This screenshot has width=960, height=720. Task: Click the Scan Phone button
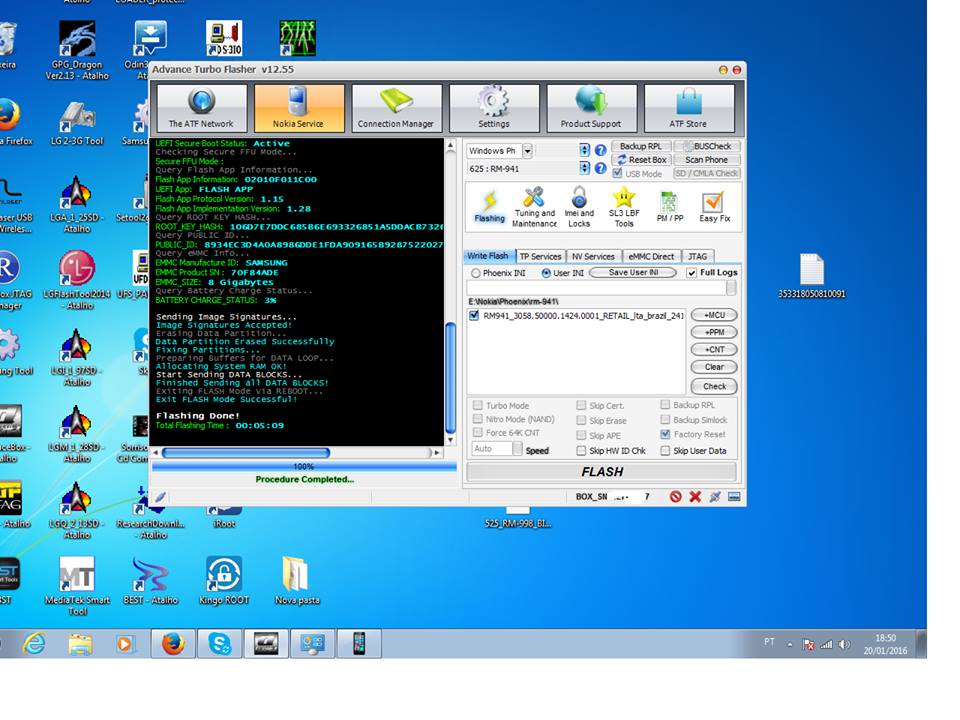click(707, 160)
